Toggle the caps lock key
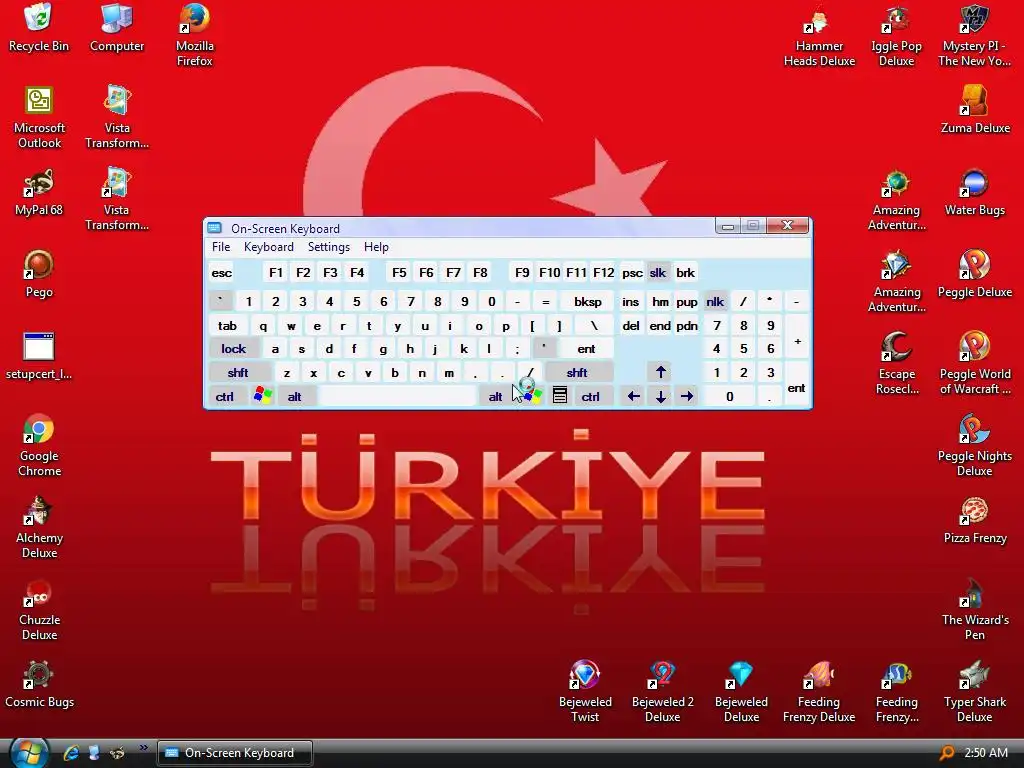The height and width of the screenshot is (768, 1024). coord(234,349)
